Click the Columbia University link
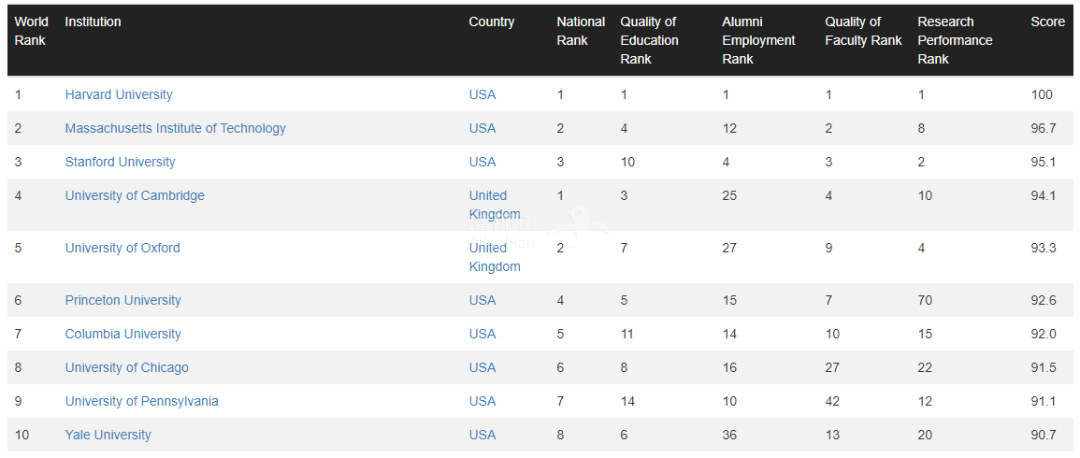Image resolution: width=1080 pixels, height=458 pixels. point(123,334)
